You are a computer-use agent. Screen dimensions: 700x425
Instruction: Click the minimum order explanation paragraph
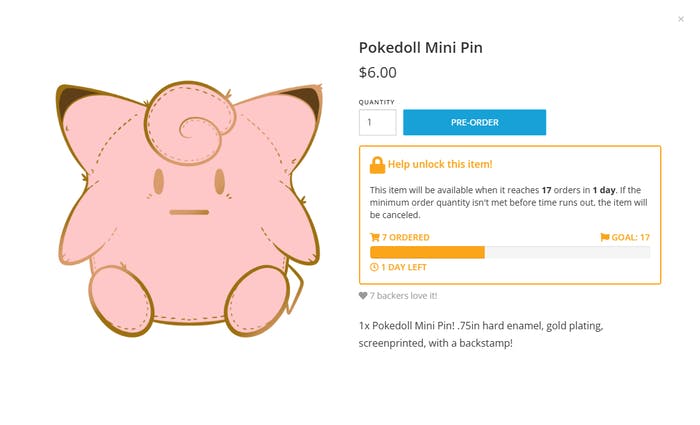(508, 202)
